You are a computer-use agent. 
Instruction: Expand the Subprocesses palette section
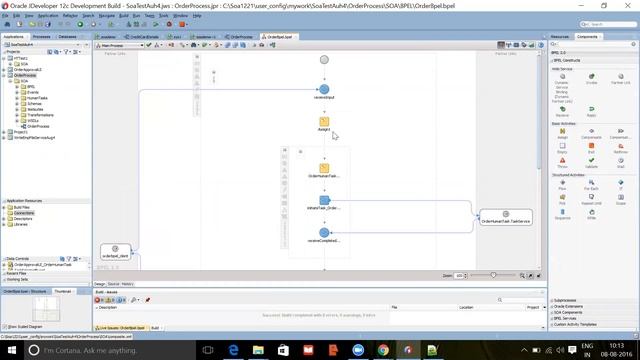pyautogui.click(x=565, y=300)
